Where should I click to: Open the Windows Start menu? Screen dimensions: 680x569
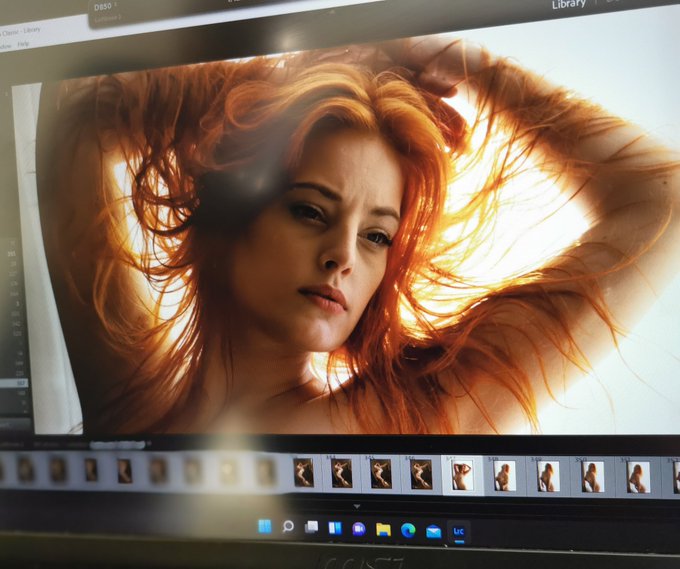[x=265, y=526]
